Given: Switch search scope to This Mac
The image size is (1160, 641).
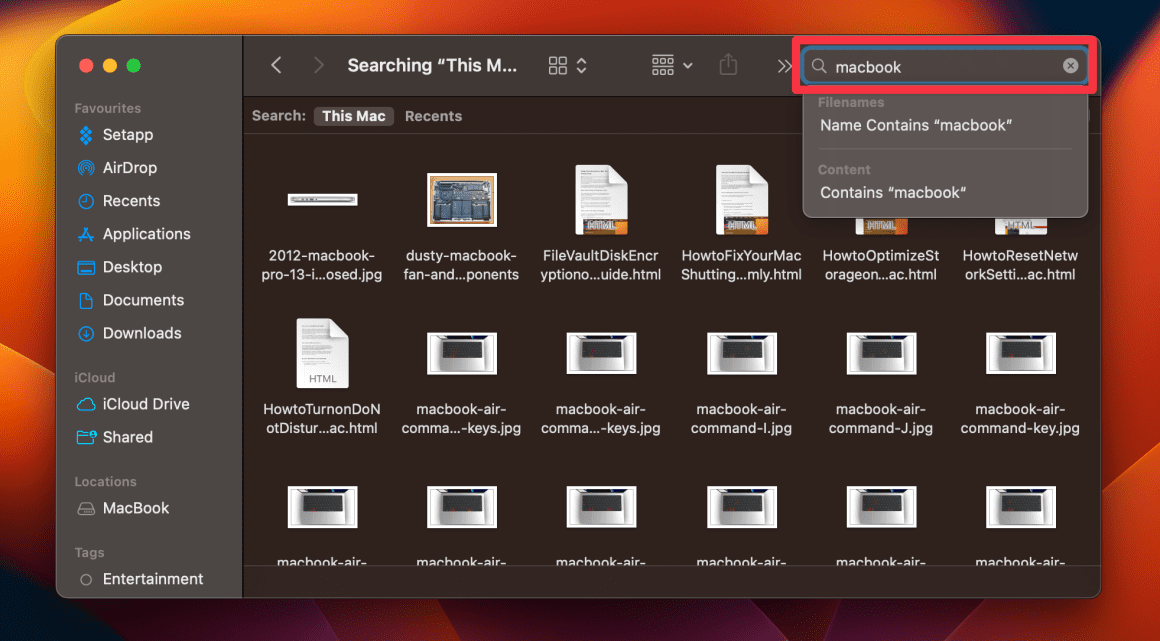Looking at the screenshot, I should click(353, 115).
